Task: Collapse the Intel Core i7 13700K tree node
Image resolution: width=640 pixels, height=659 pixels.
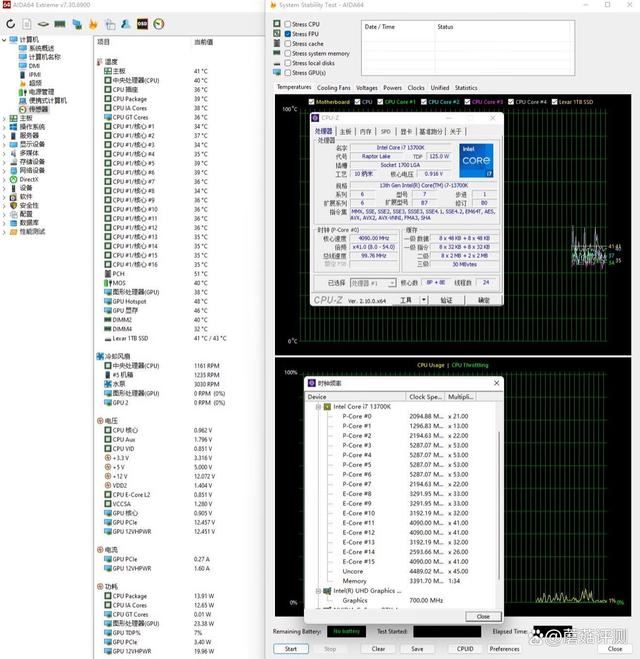Action: coord(317,407)
